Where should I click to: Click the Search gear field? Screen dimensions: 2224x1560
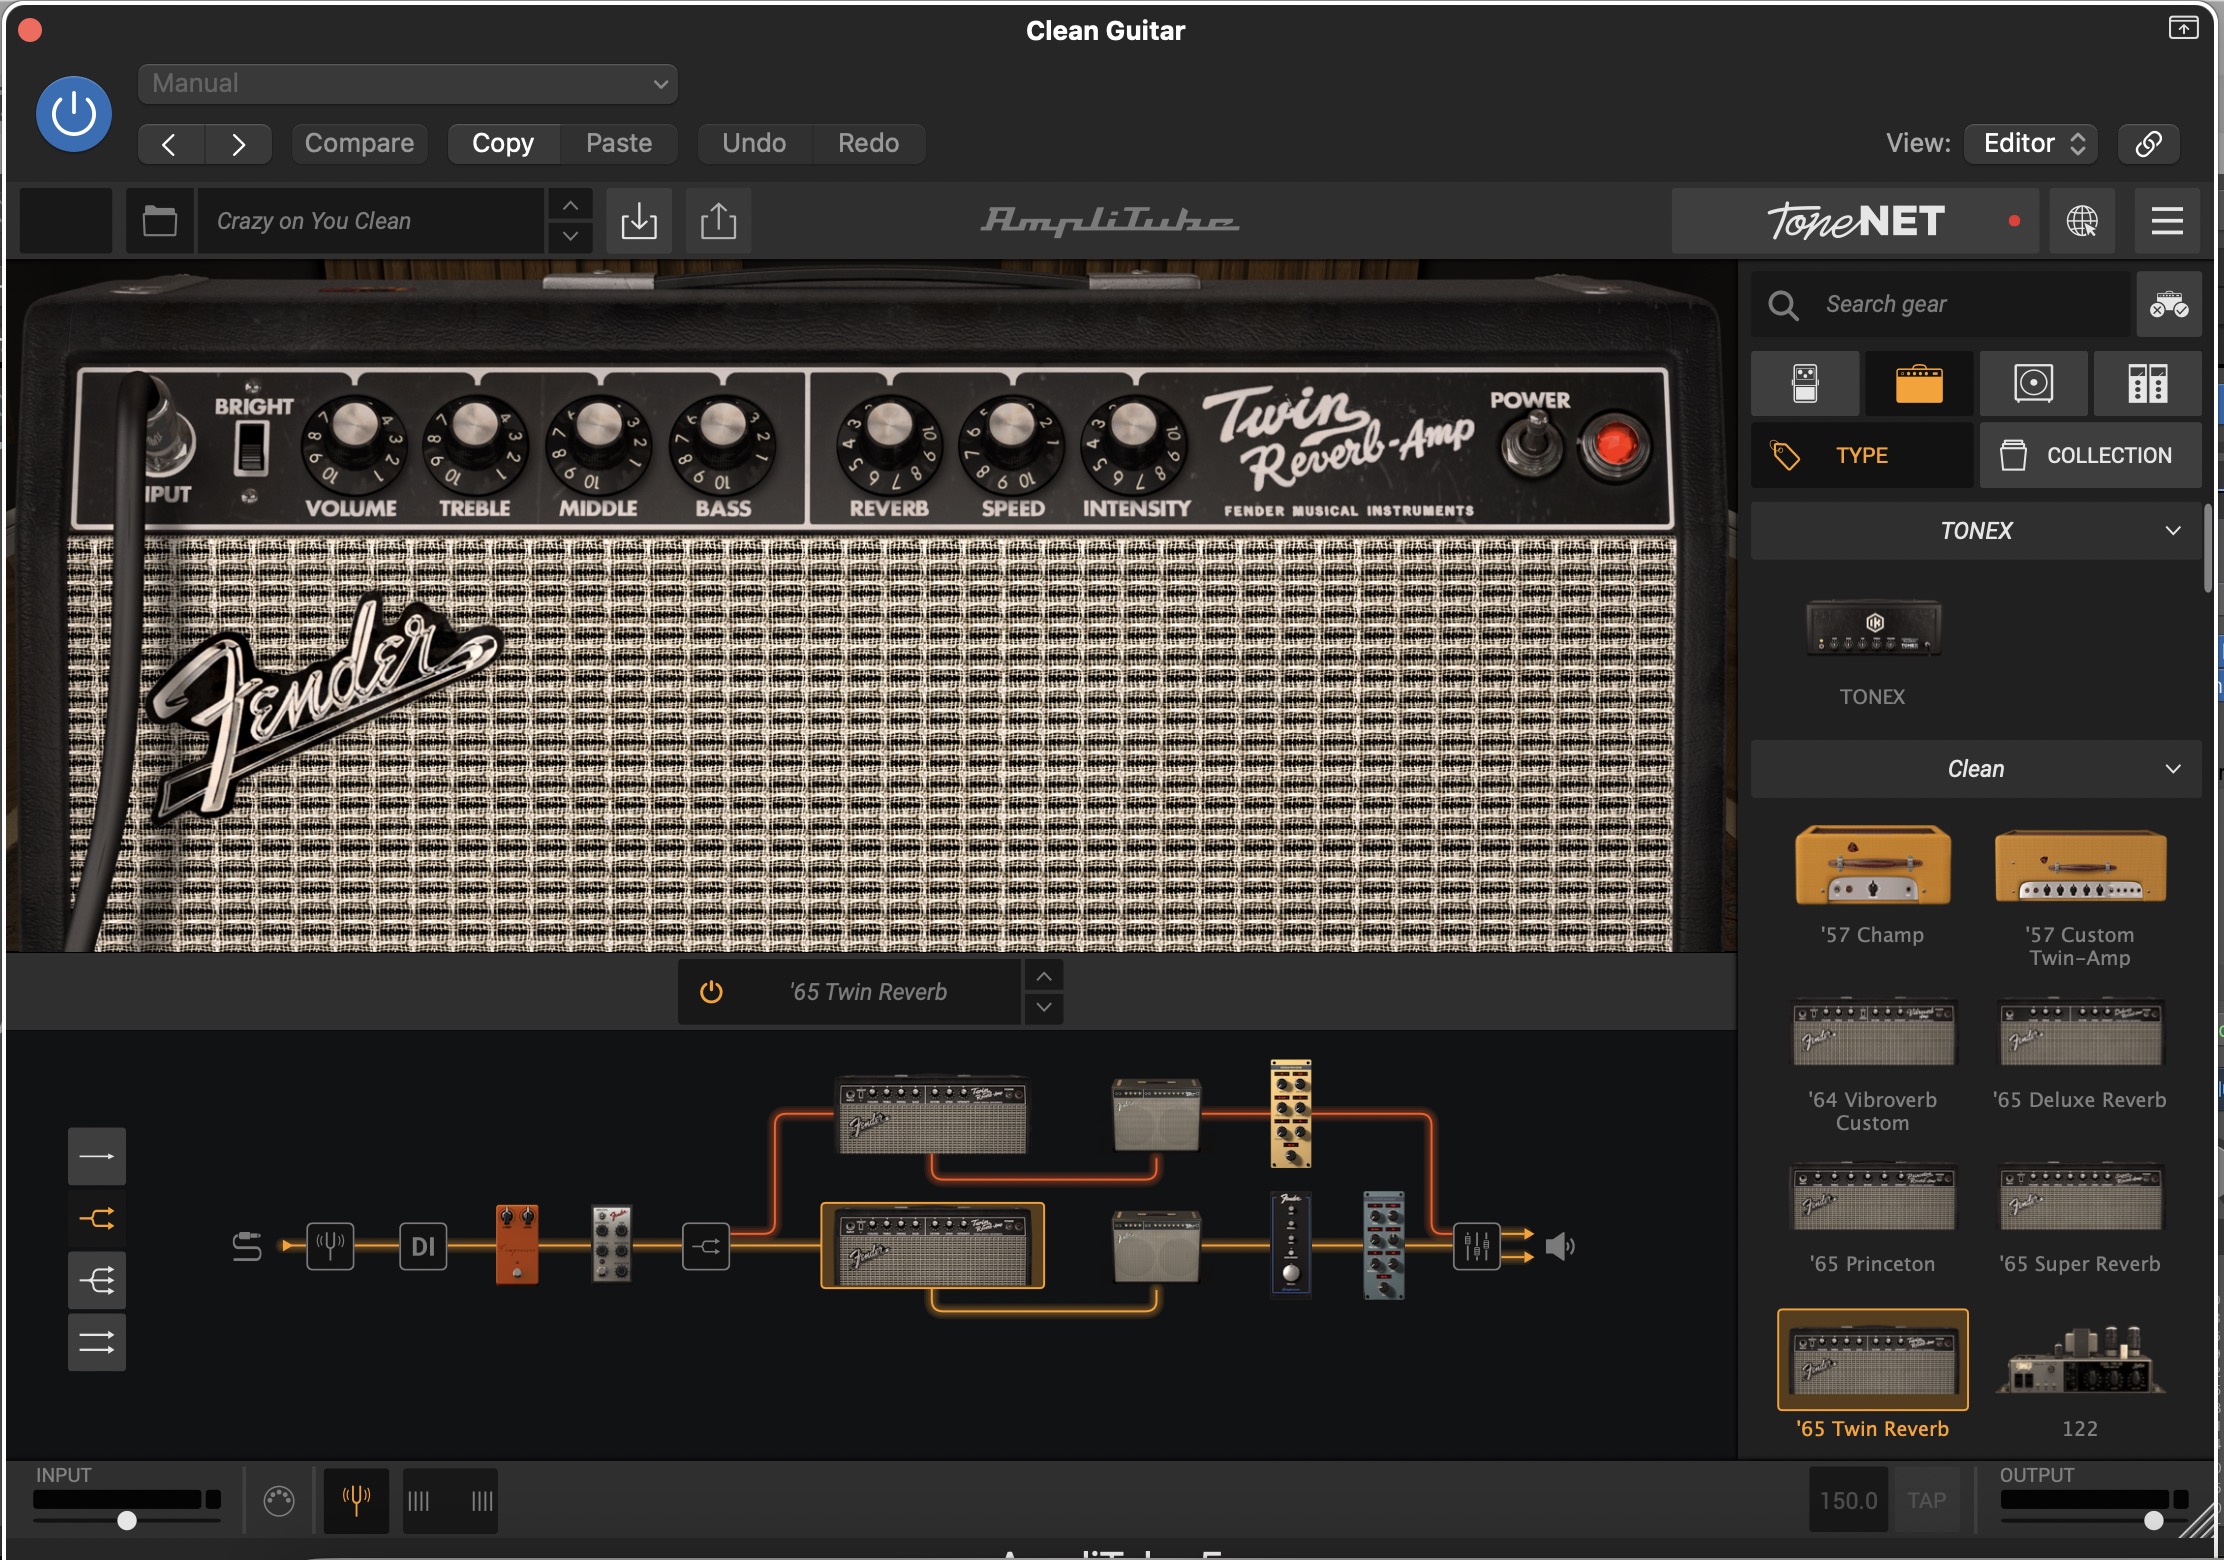click(x=1940, y=304)
